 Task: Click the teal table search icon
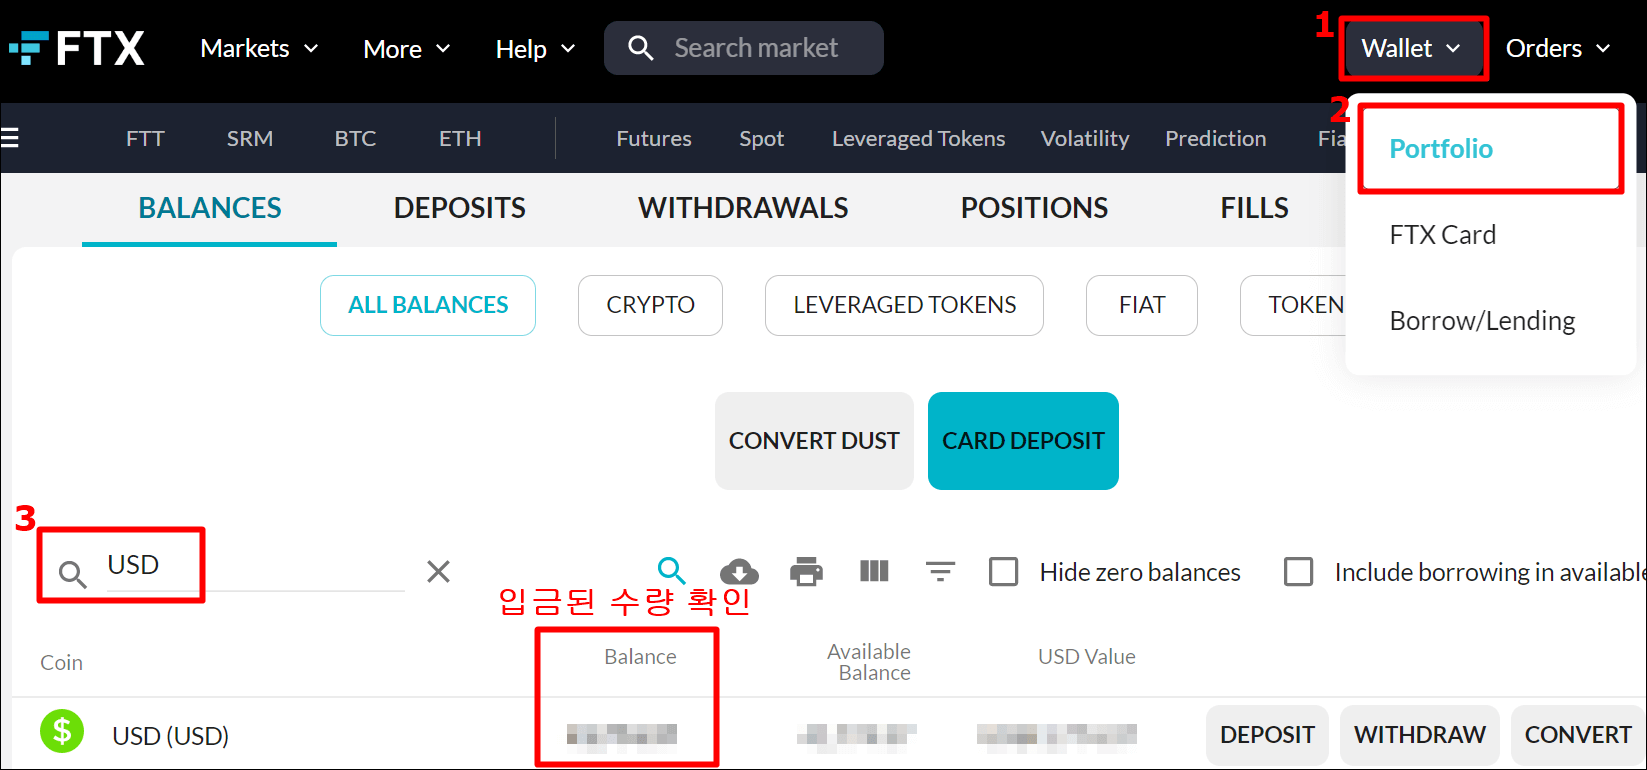pyautogui.click(x=671, y=571)
